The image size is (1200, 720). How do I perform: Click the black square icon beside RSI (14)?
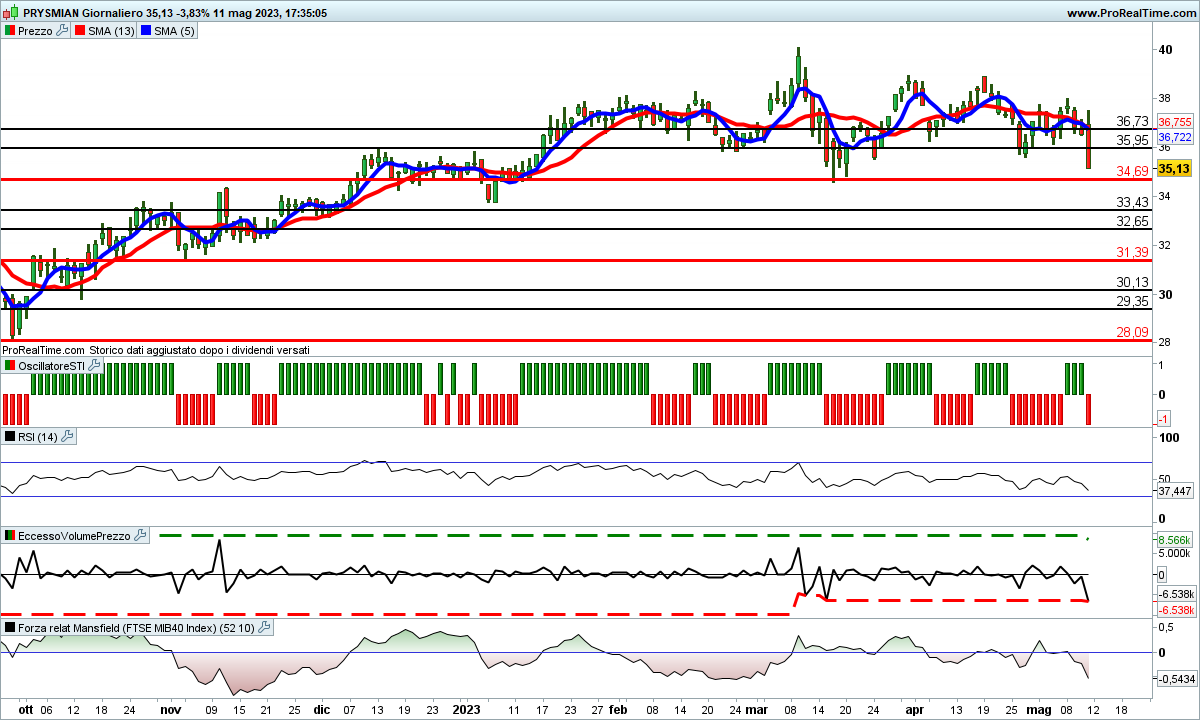coord(10,437)
